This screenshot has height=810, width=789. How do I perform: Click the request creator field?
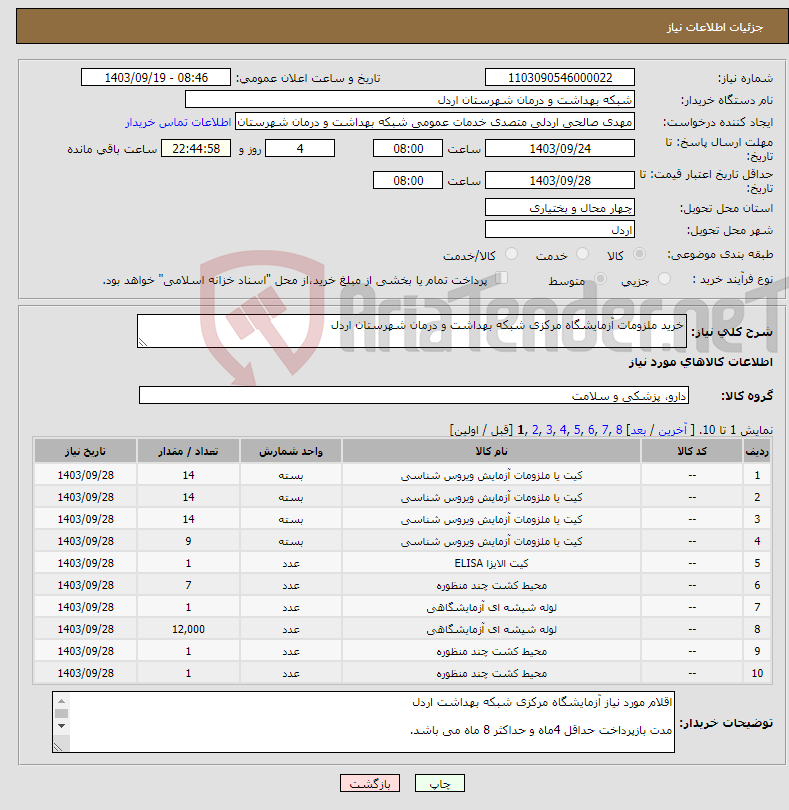(435, 122)
